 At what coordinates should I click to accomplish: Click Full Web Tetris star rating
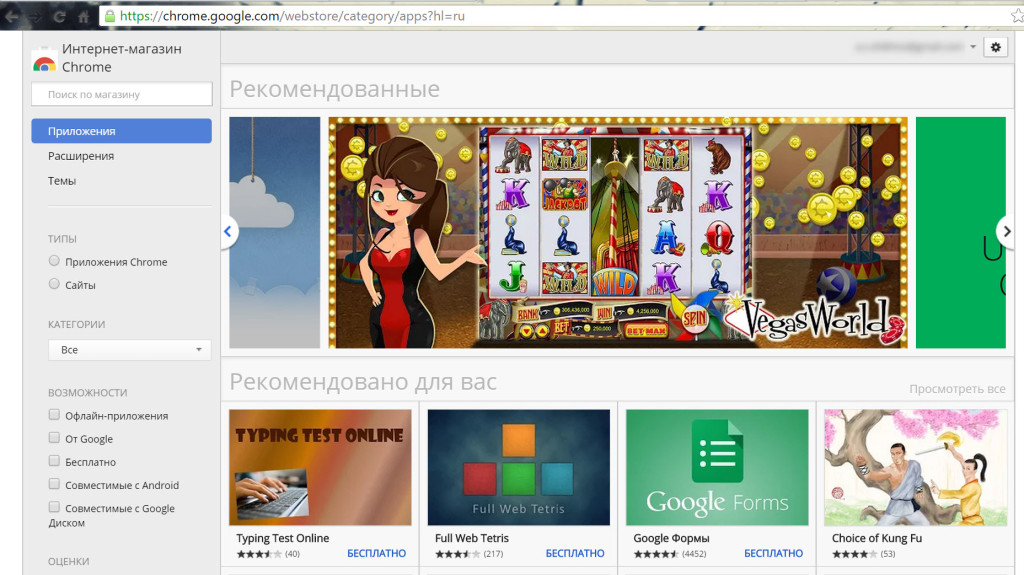click(458, 554)
